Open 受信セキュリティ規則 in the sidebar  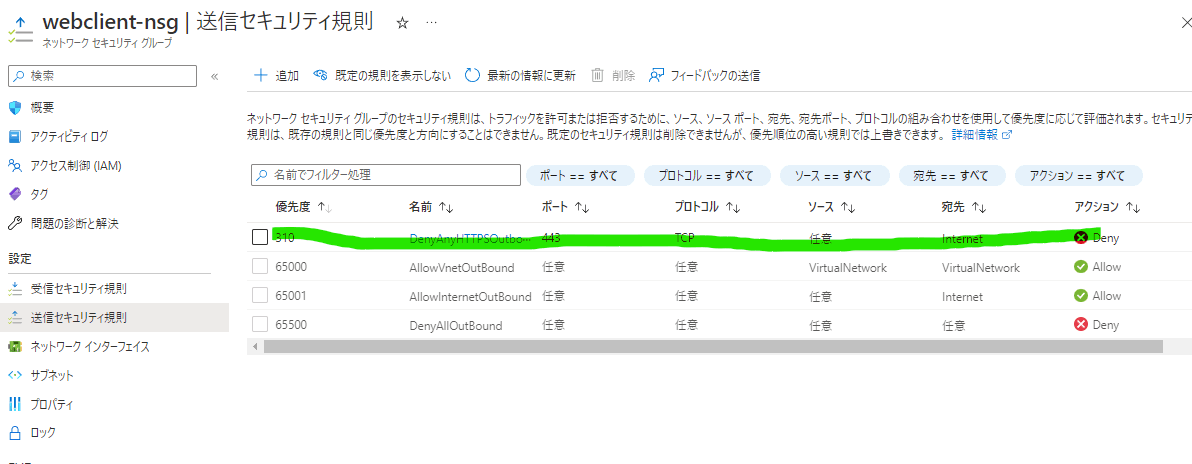(78, 289)
